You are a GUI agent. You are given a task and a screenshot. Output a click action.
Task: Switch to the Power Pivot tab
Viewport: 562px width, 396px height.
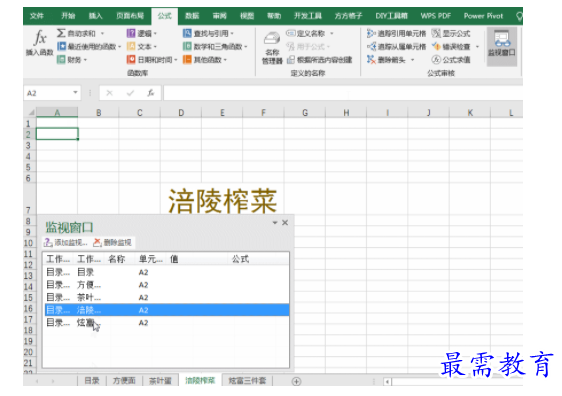point(483,16)
